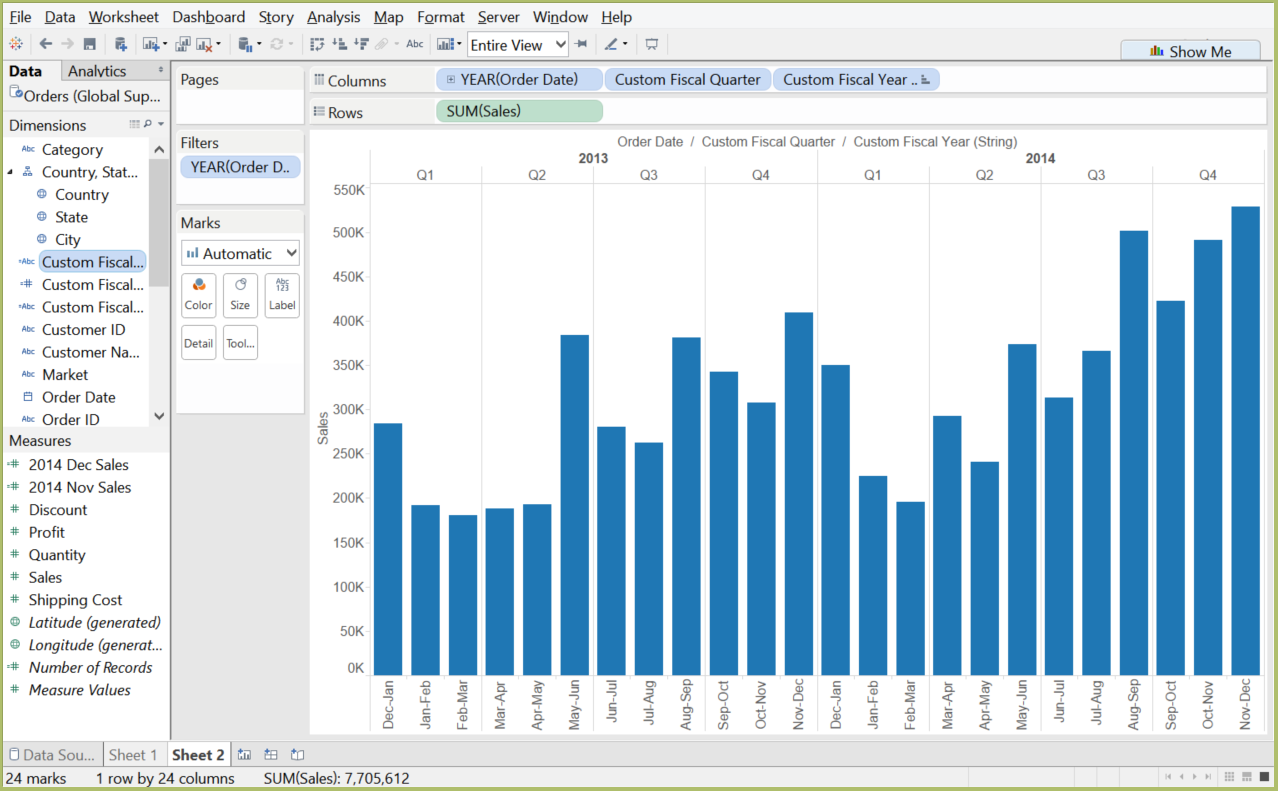Enable Presentation Mode from the toolbar
The image size is (1278, 791).
click(649, 44)
